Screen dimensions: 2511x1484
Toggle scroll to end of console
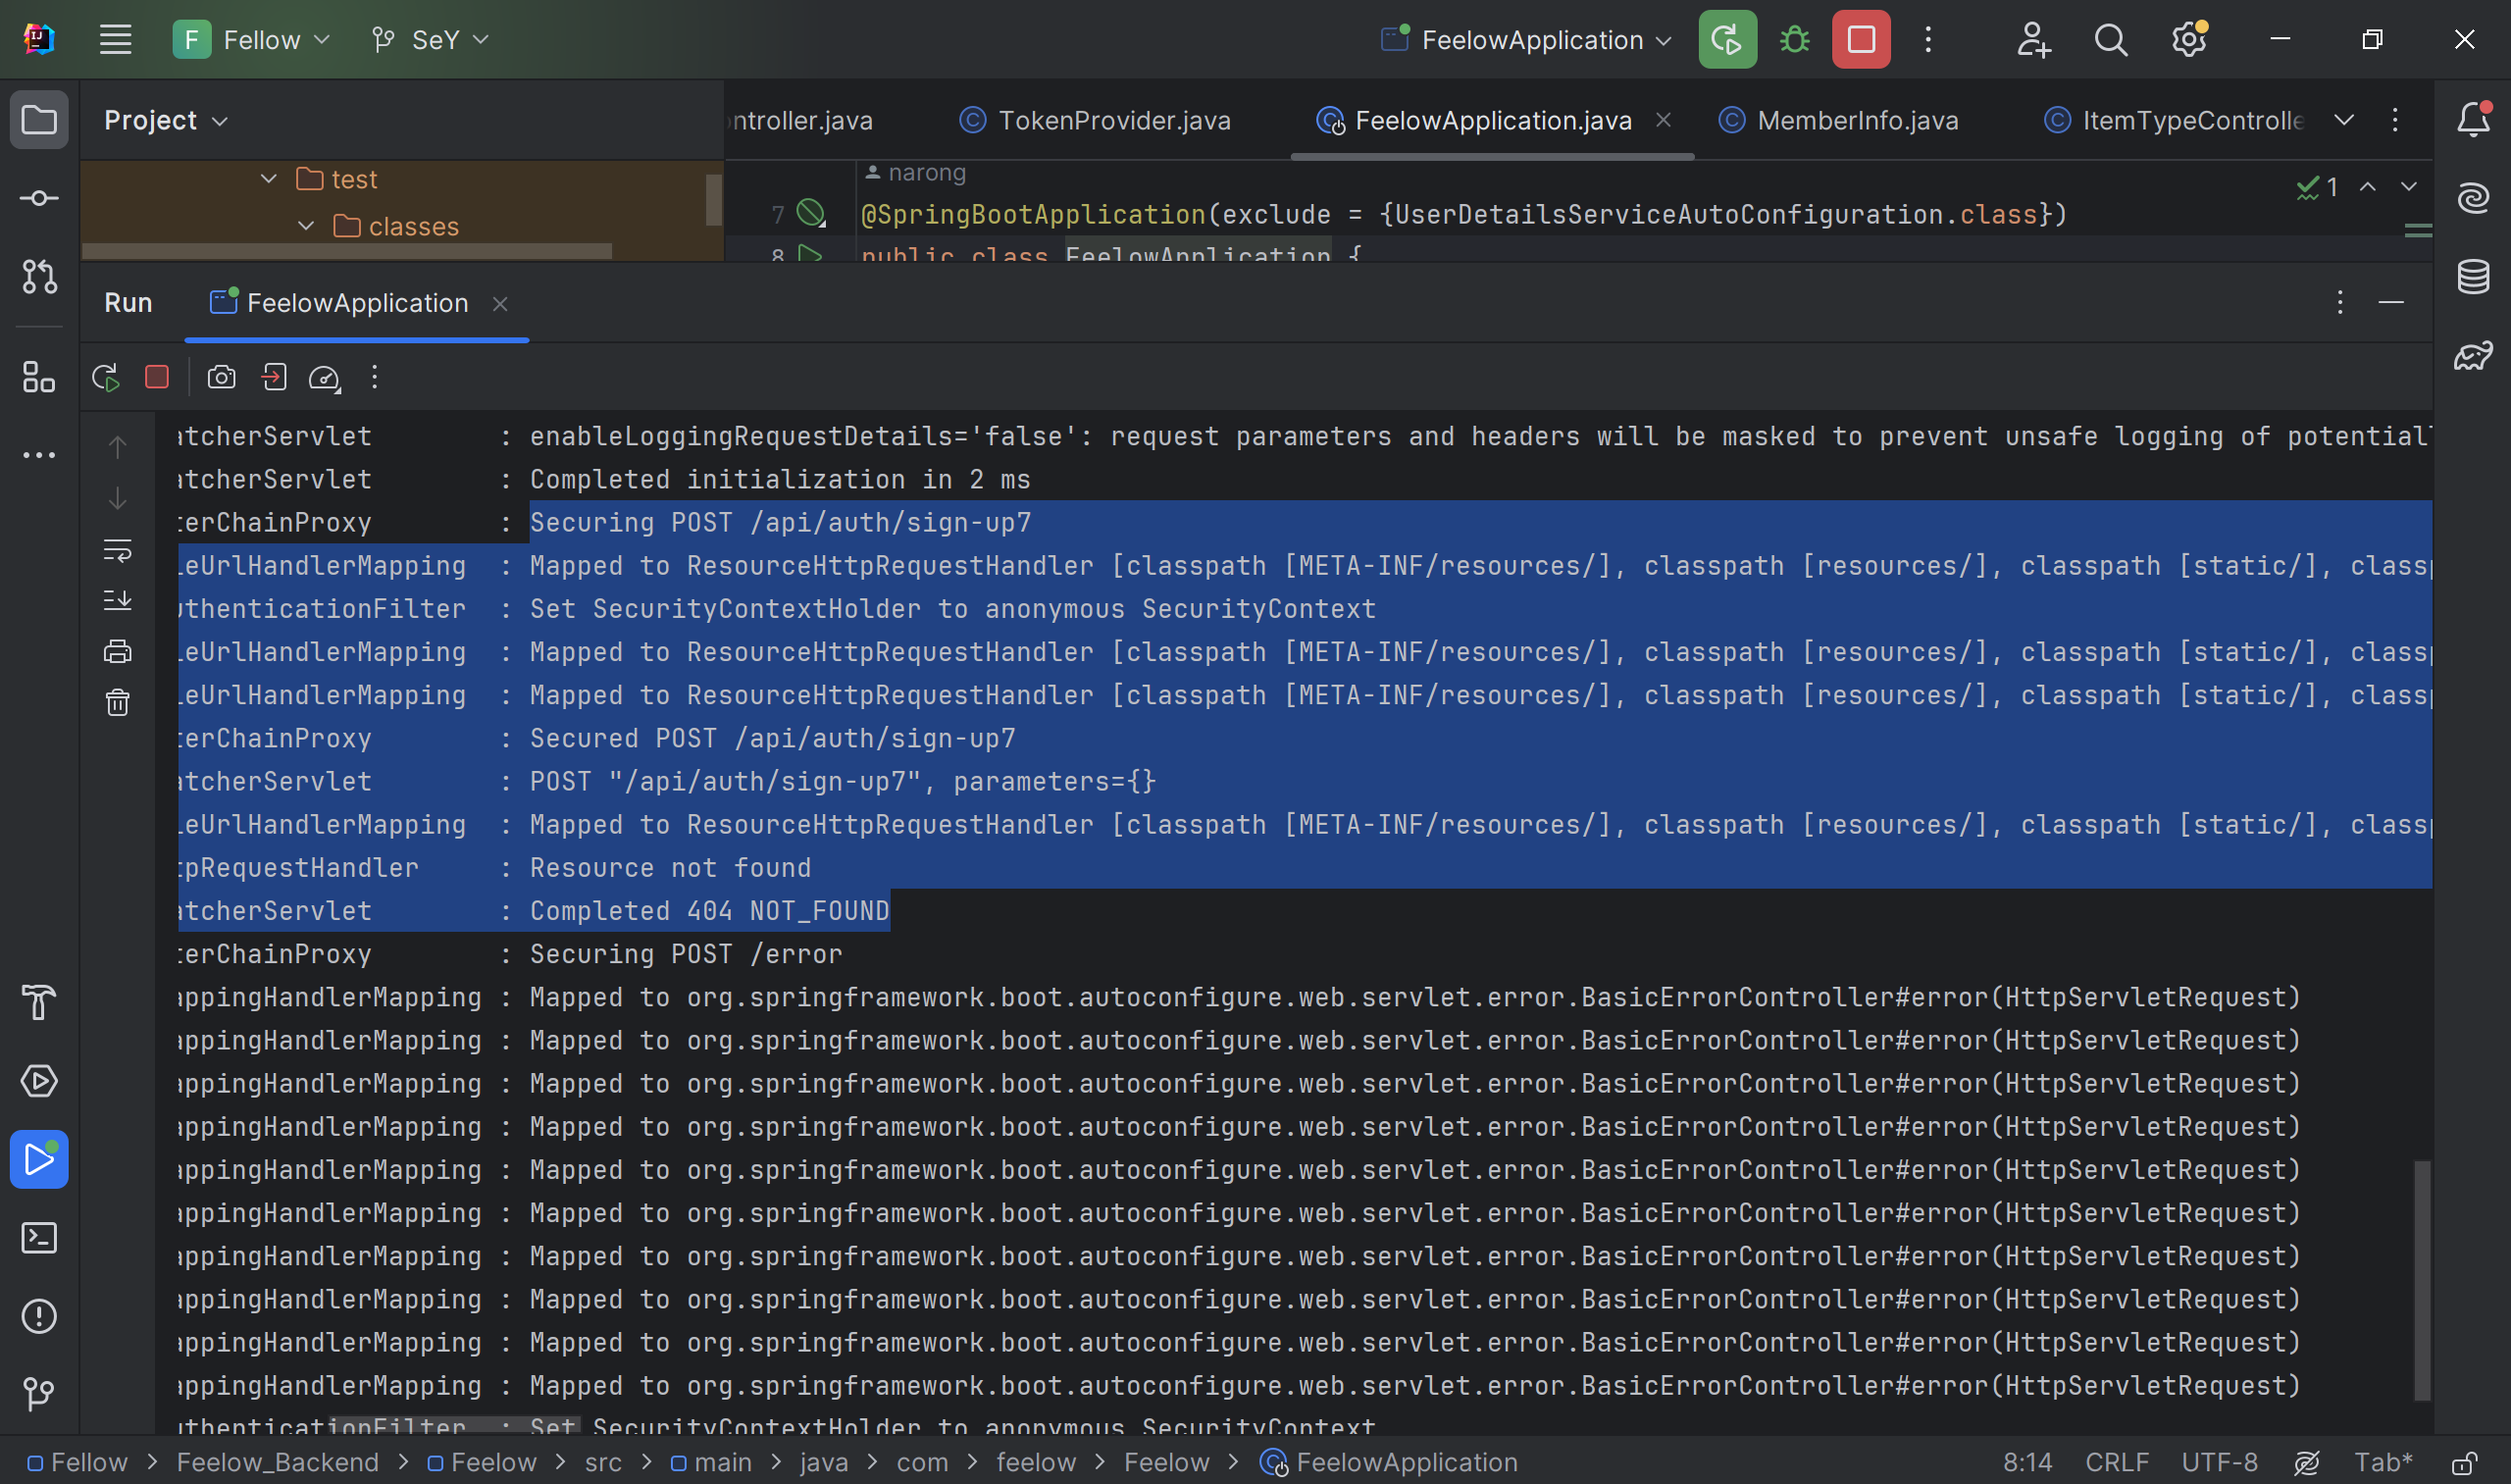click(118, 600)
